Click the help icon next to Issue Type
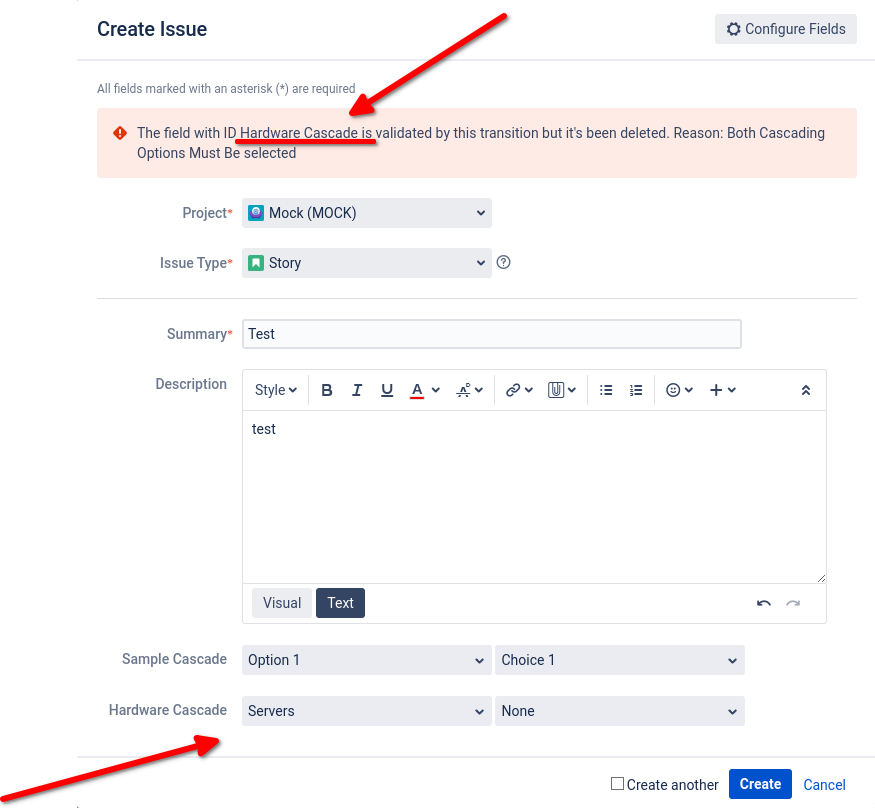The width and height of the screenshot is (875, 808). (x=503, y=262)
